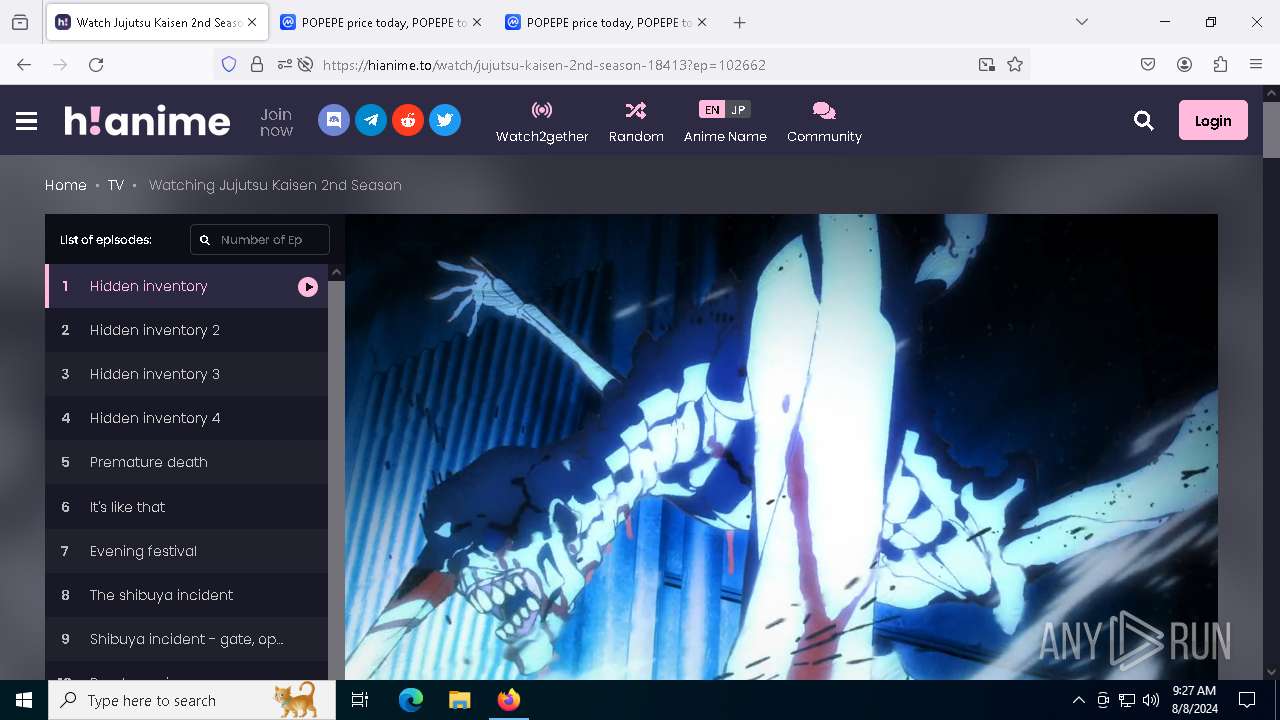The image size is (1280, 720).
Task: Open the Twitter icon
Action: (445, 120)
